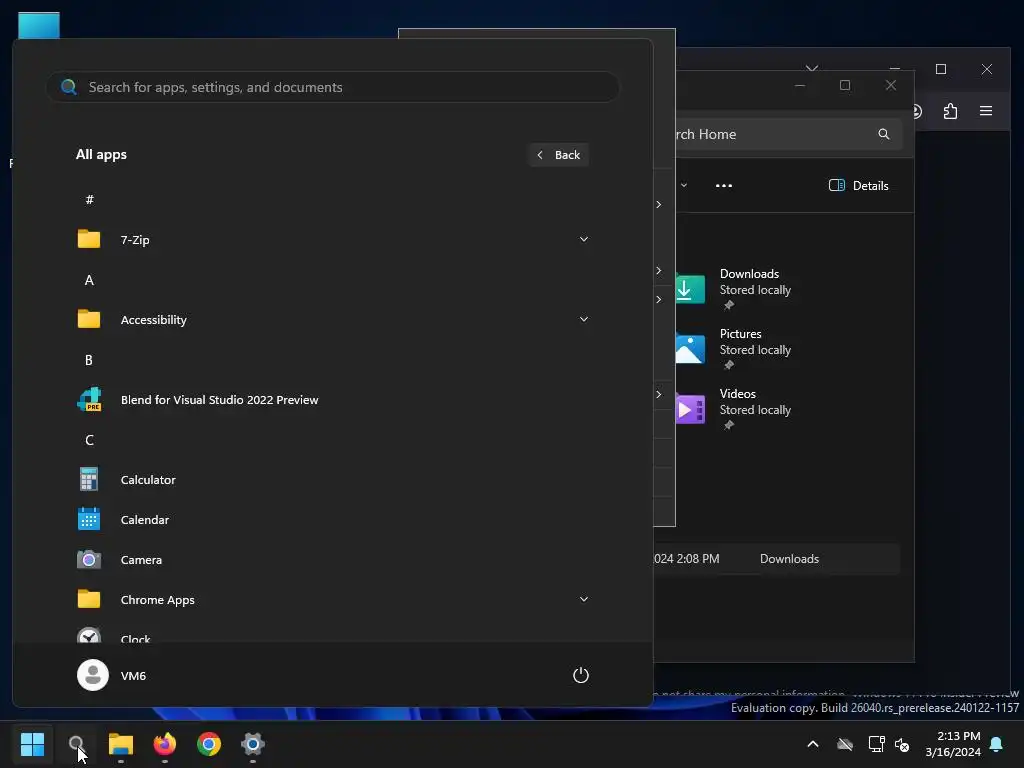Open the Chrome Apps folder icon
The height and width of the screenshot is (768, 1024).
89,599
